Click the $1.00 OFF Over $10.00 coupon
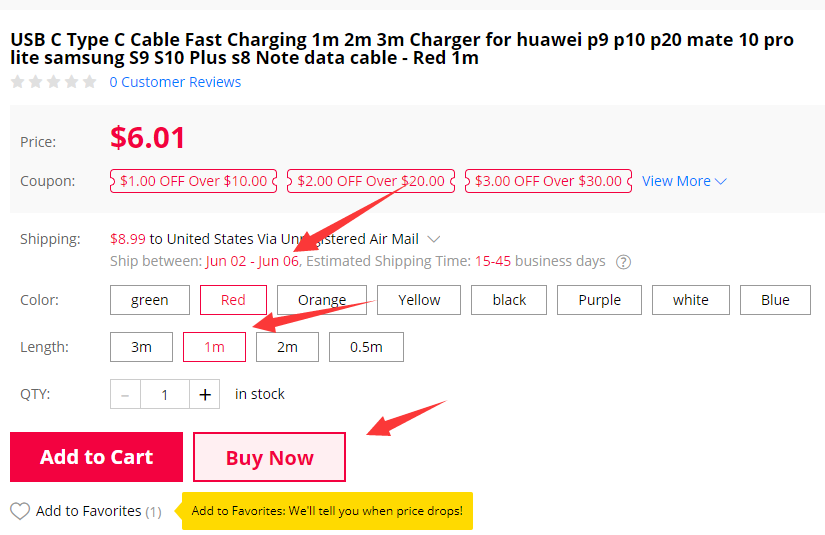The image size is (825, 535). [193, 181]
